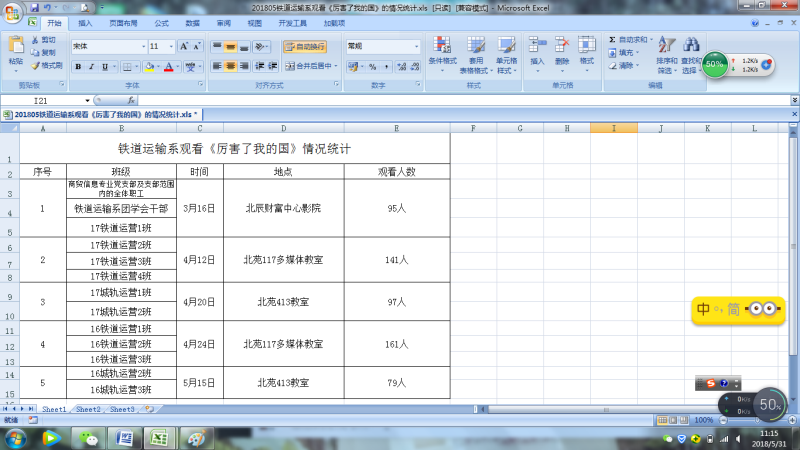Click the font color red A swatch
The image size is (800, 450).
[x=168, y=66]
